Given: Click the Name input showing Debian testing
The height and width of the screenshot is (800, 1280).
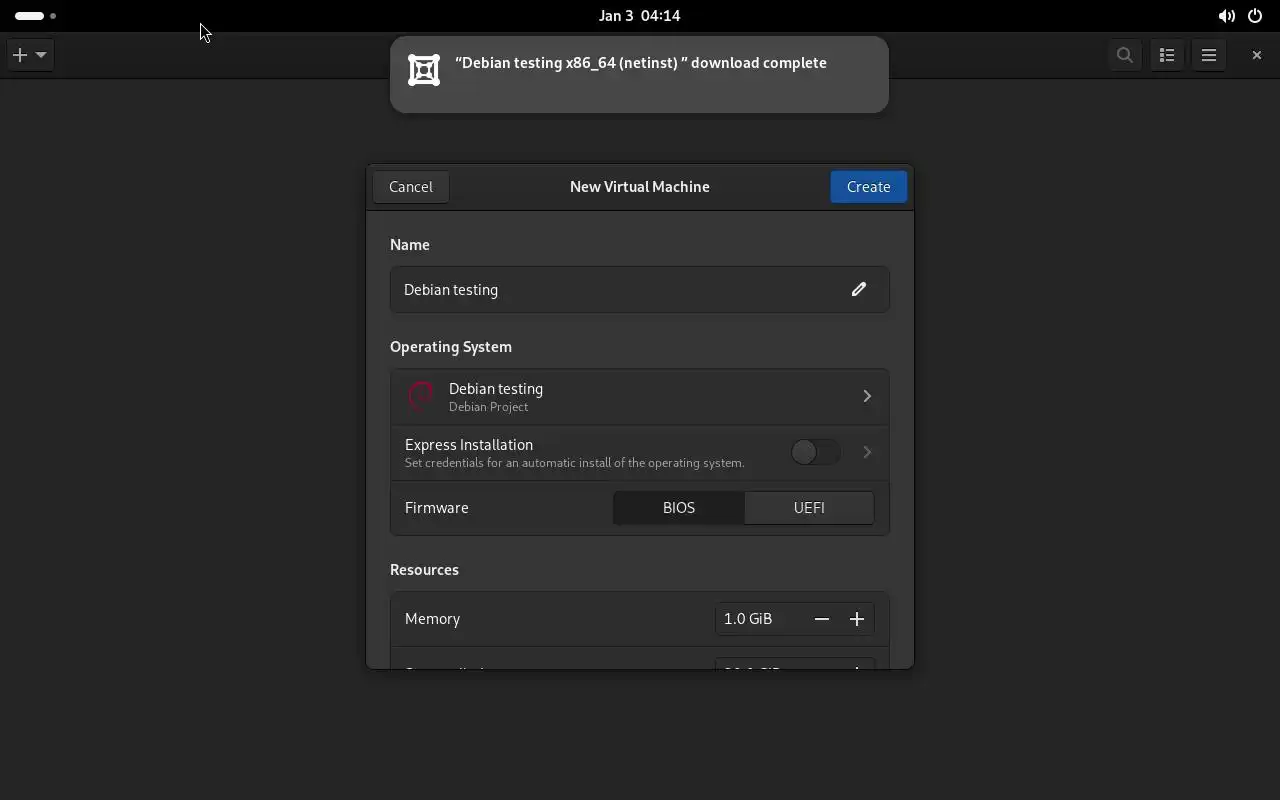Looking at the screenshot, I should click(640, 290).
